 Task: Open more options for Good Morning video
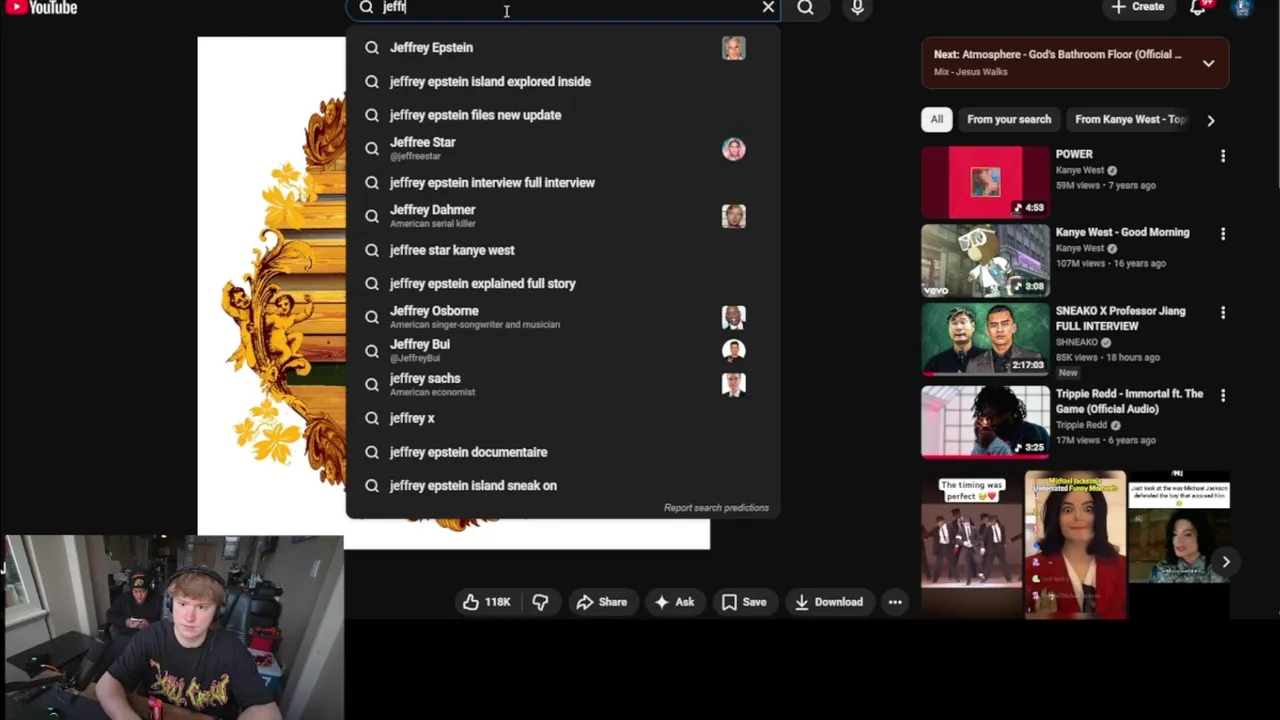point(1222,234)
